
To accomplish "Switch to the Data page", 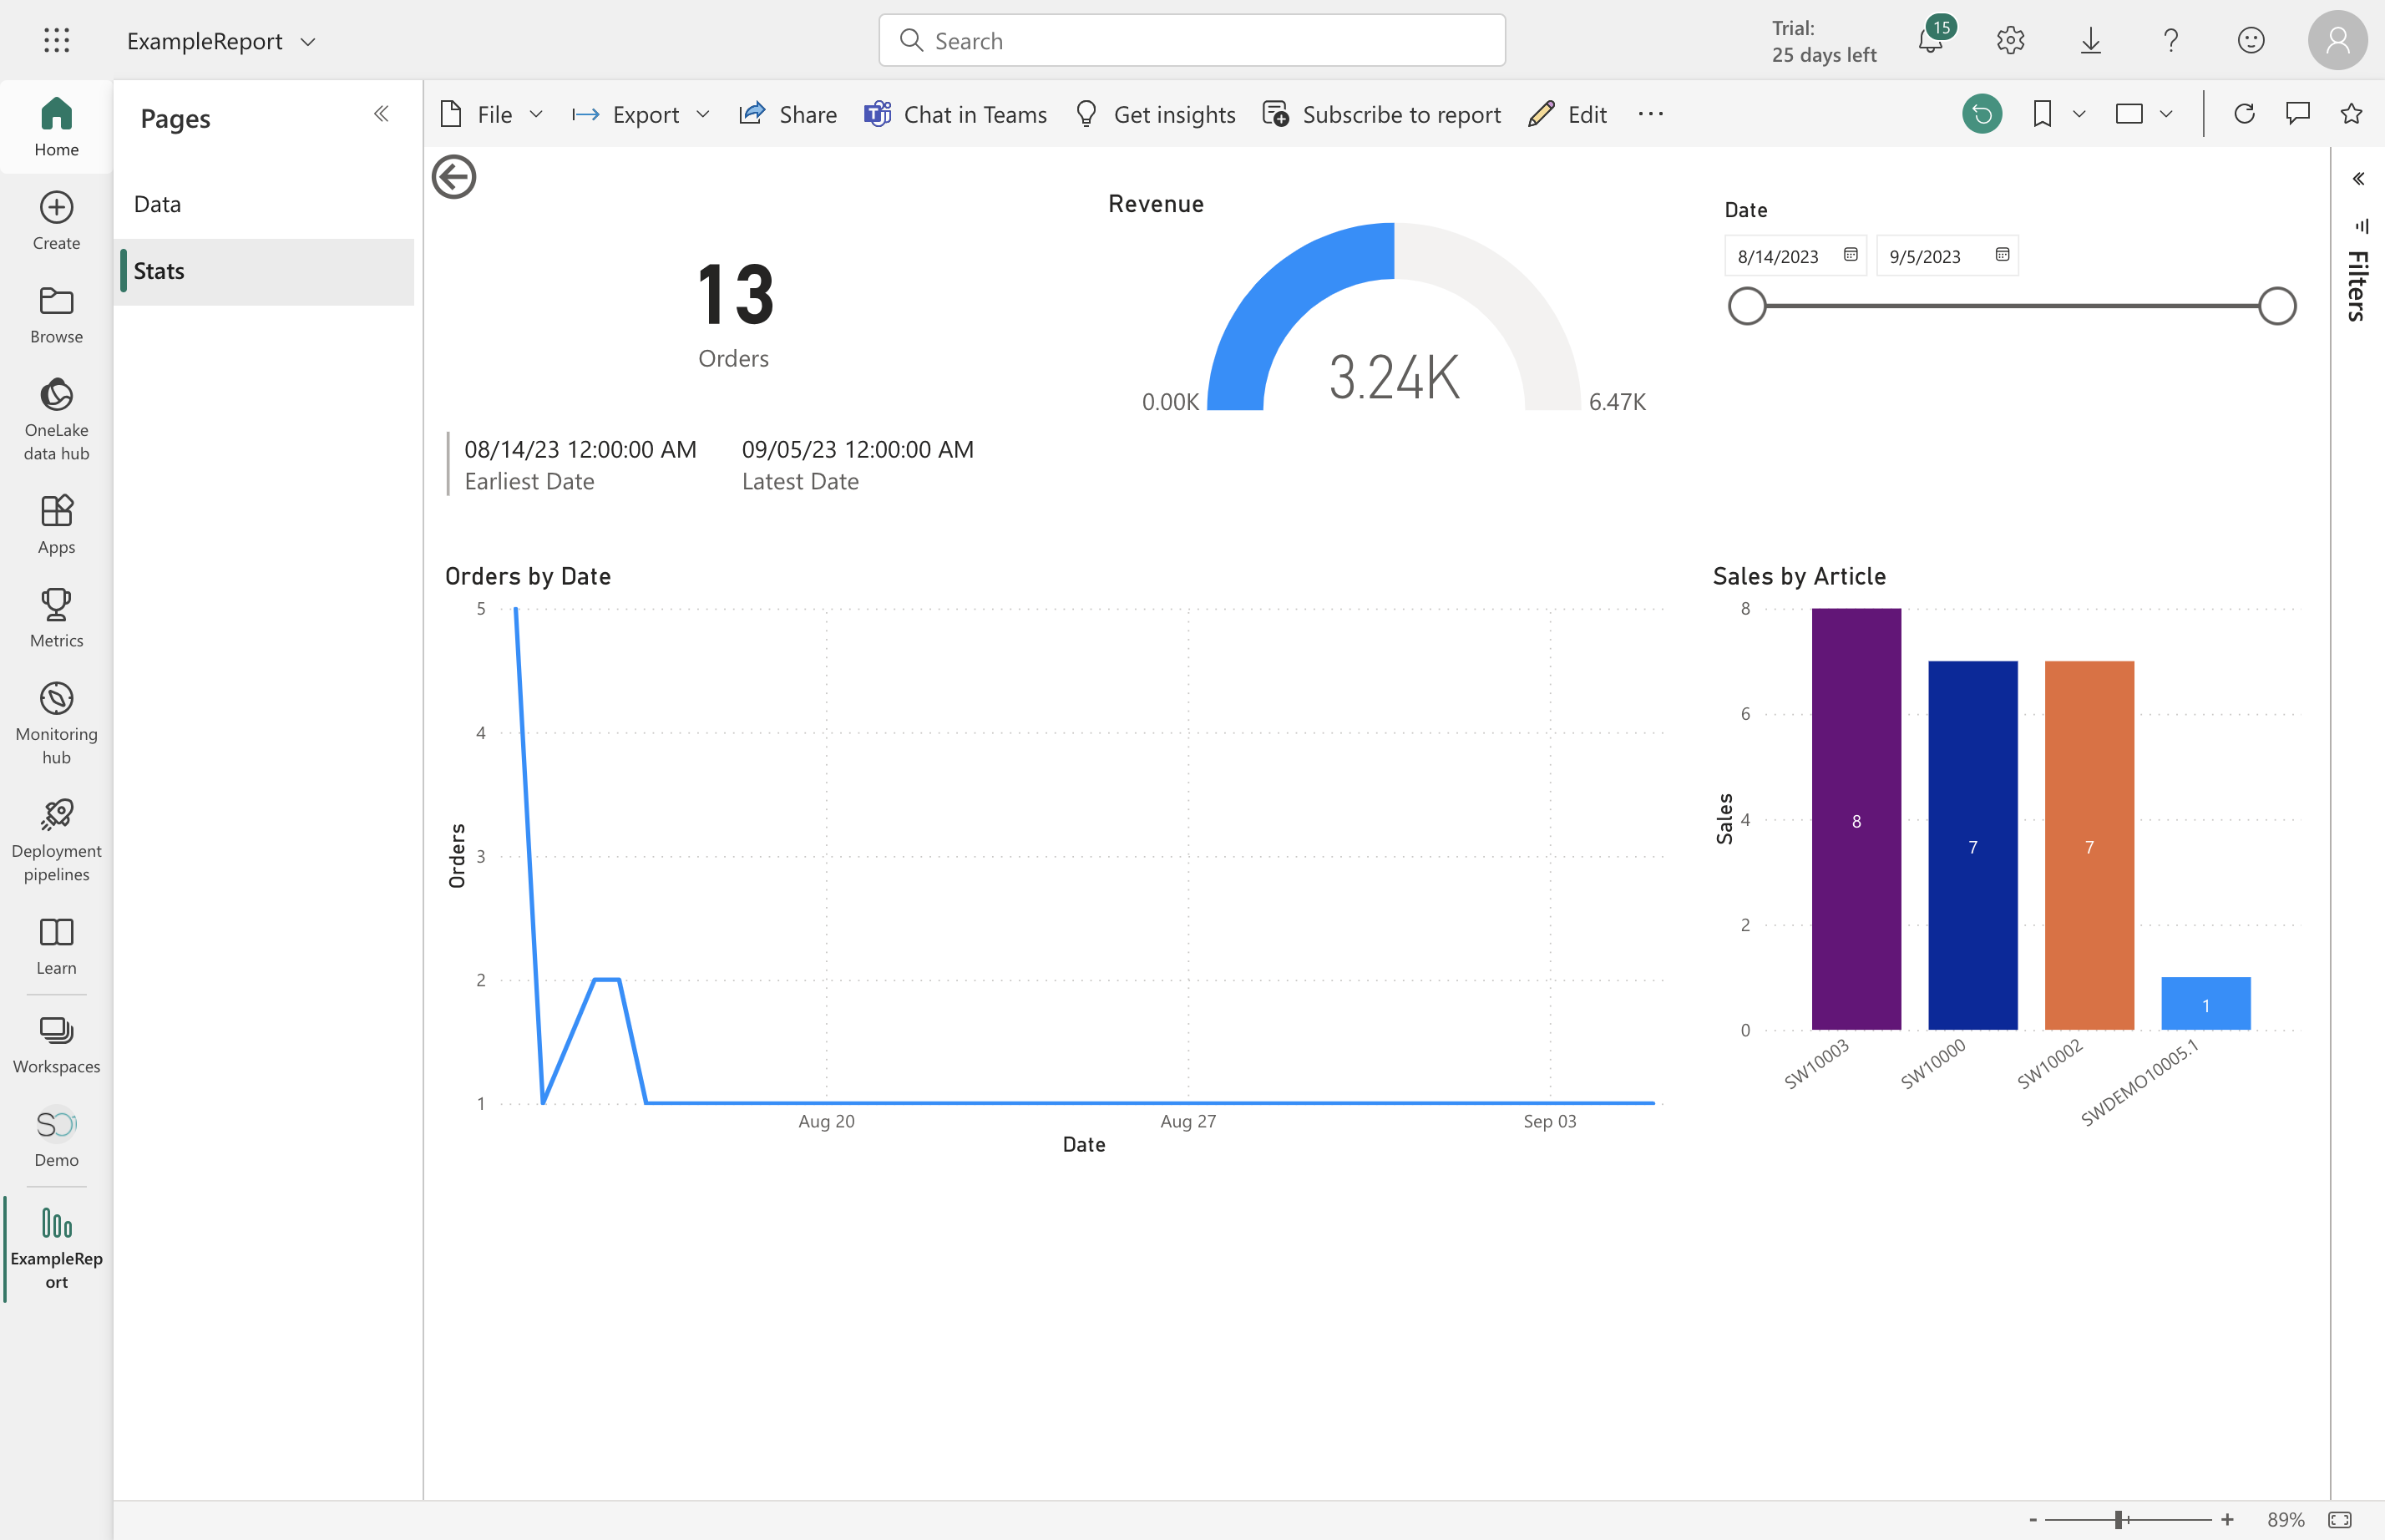I will point(158,204).
